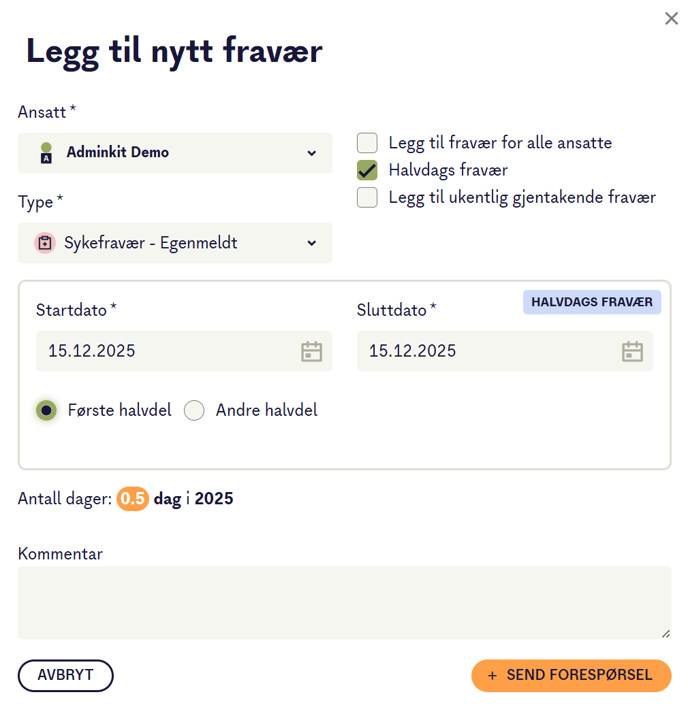The image size is (688, 718).
Task: Expand the absence Type dropdown
Action: [x=175, y=243]
